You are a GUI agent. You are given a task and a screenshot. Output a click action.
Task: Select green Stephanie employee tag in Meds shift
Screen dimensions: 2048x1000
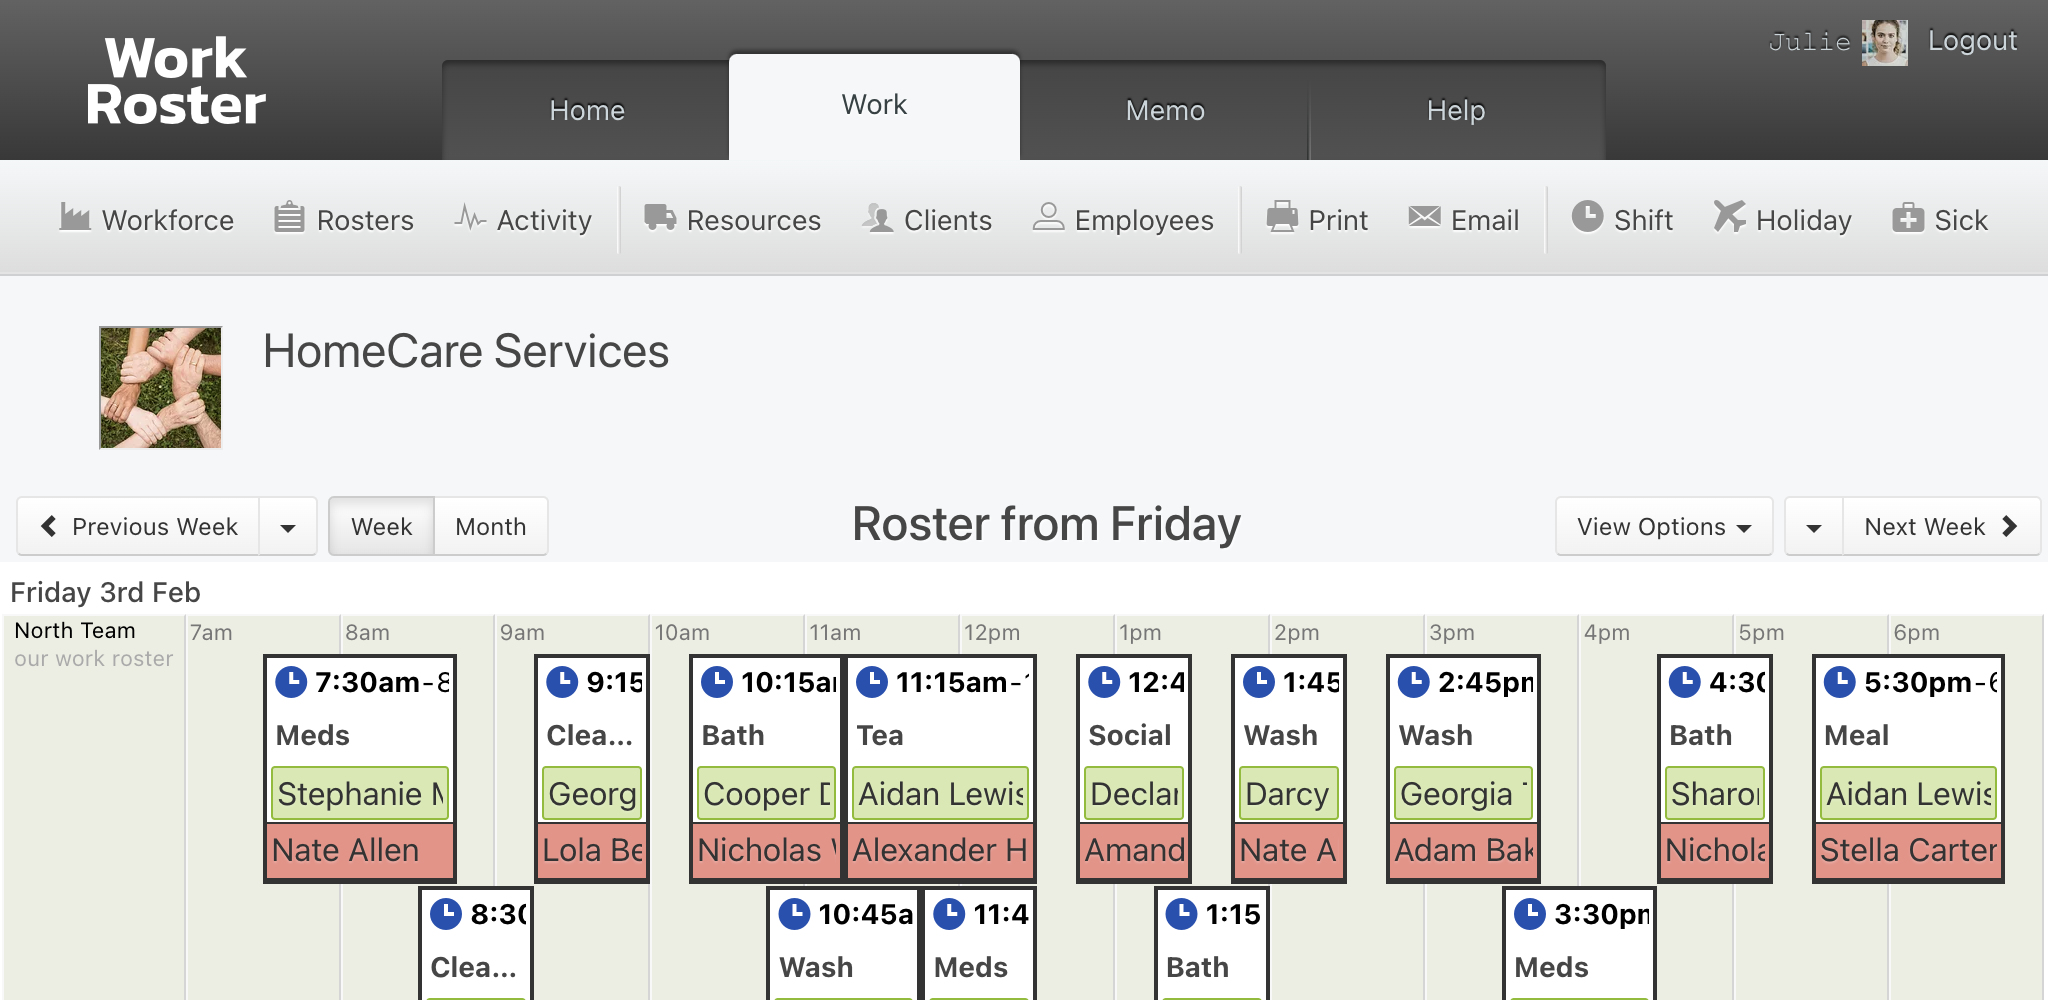click(360, 793)
